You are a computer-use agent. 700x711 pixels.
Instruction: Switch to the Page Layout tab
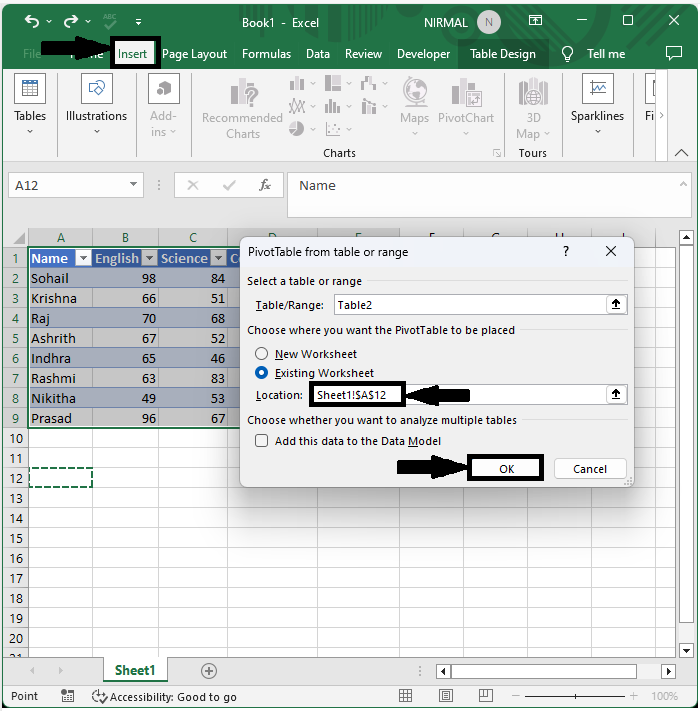coord(194,54)
